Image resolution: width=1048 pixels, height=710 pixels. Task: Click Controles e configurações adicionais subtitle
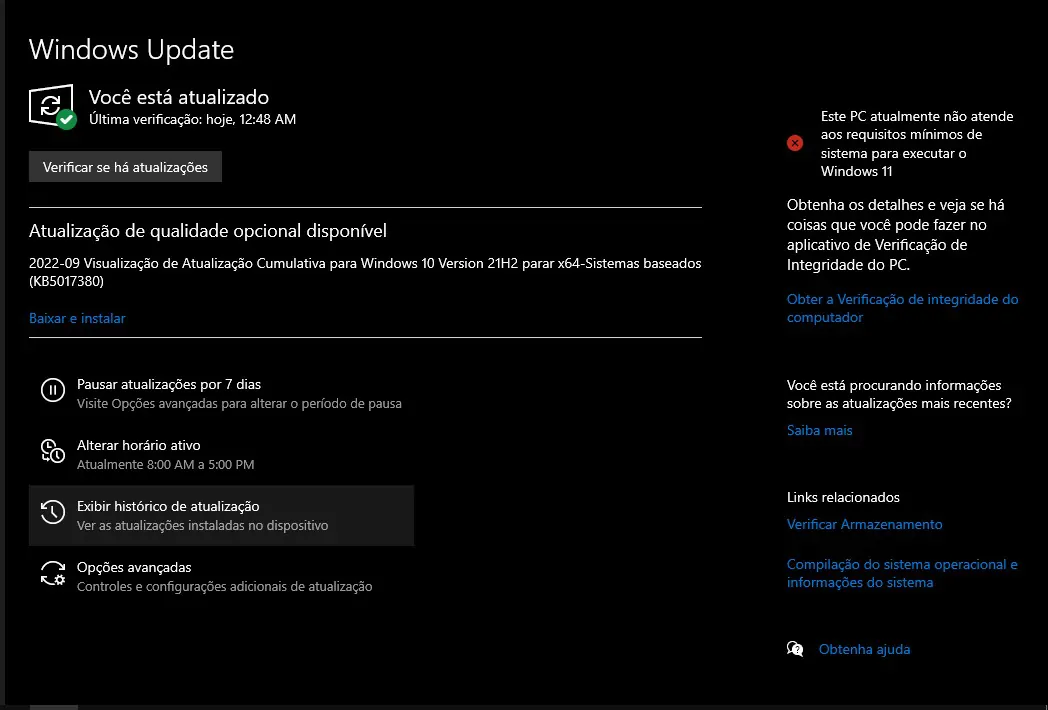225,586
